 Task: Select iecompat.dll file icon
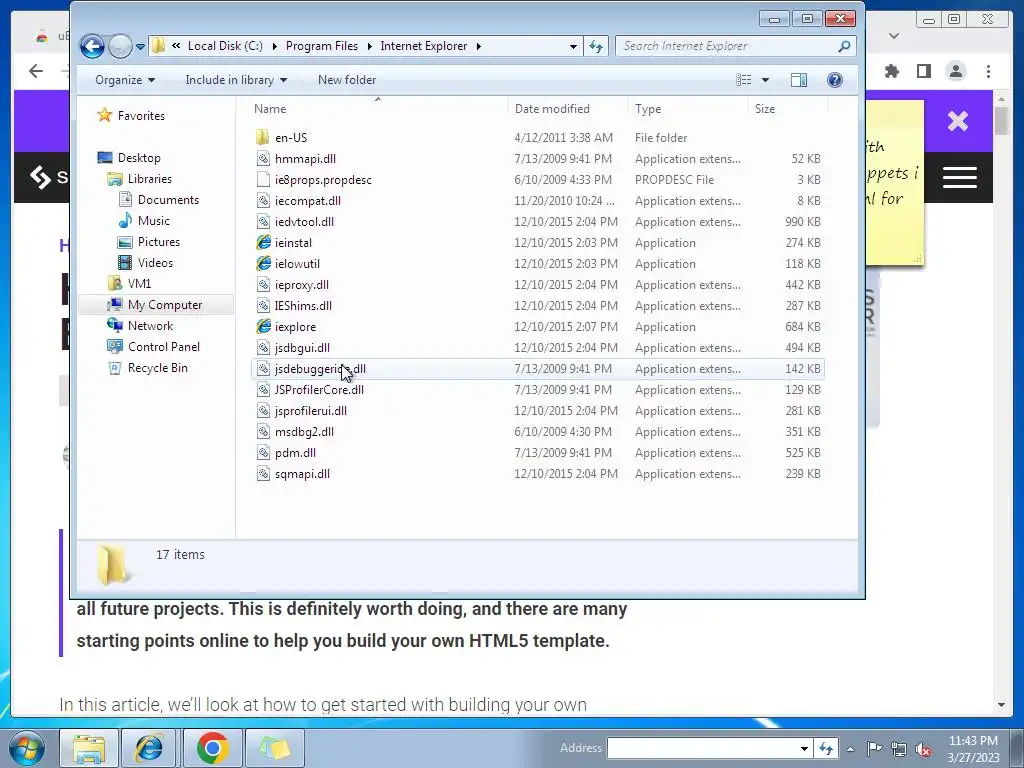coord(263,200)
